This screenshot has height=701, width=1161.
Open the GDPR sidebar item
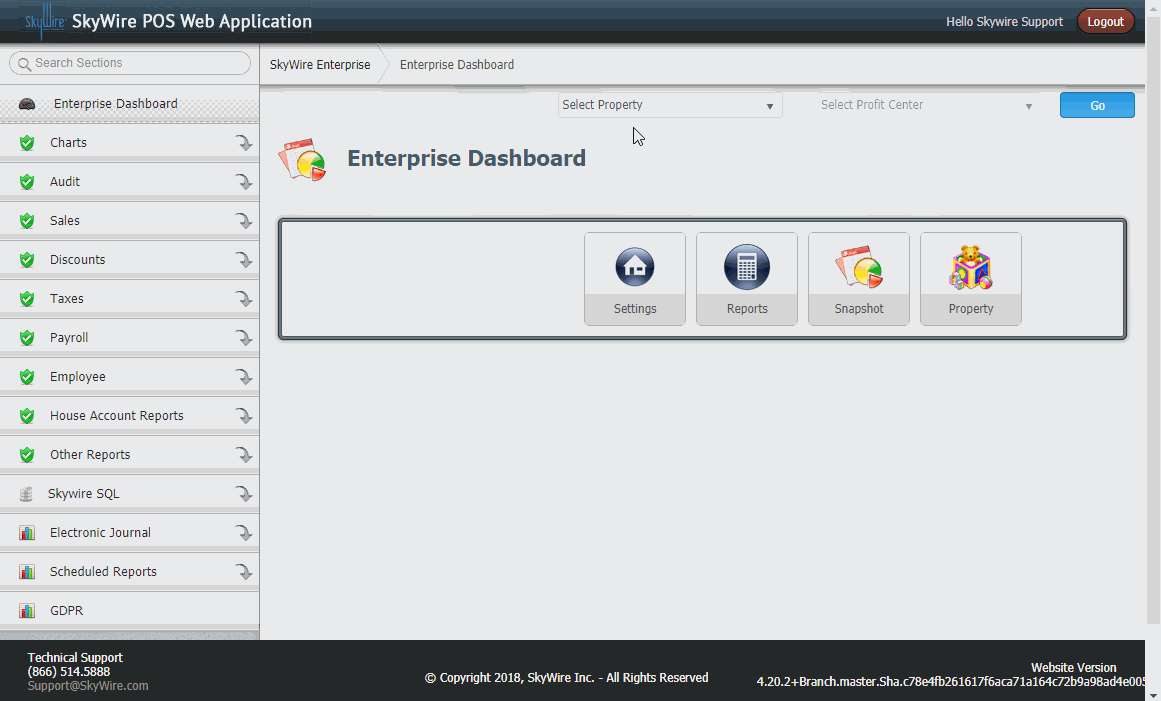(130, 611)
